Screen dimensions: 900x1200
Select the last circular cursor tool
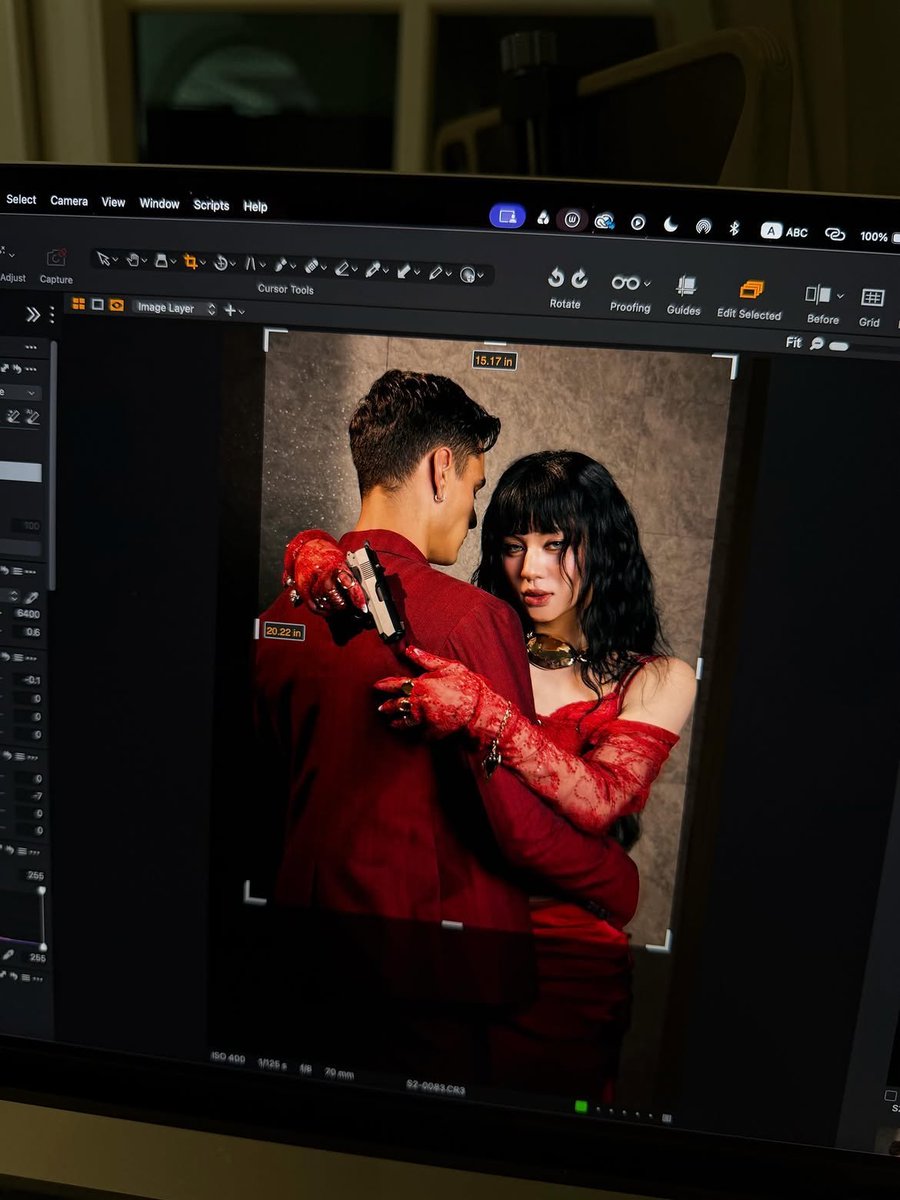pos(466,273)
